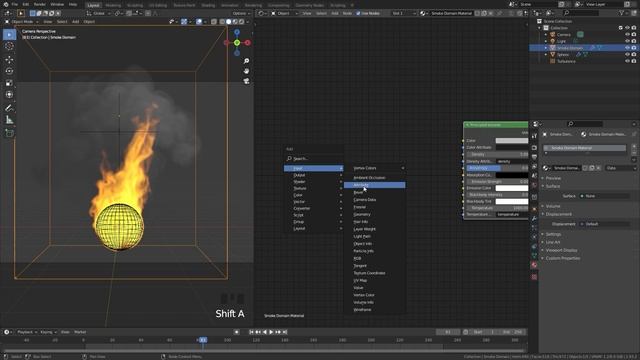The height and width of the screenshot is (360, 640).
Task: Hide Camera in viewport via eye icon
Action: coord(627,35)
